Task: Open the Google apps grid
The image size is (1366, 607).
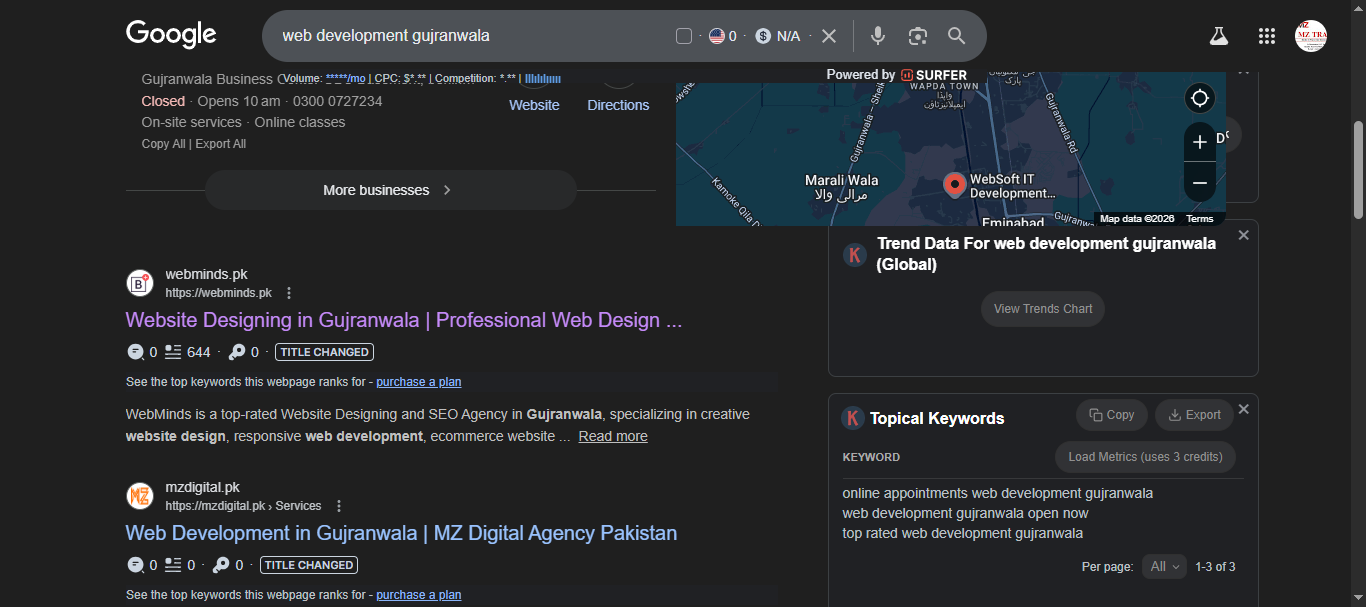Action: 1267,36
